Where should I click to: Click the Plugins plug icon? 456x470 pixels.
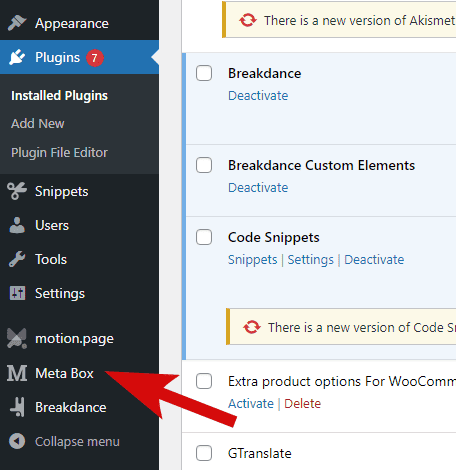[17, 57]
